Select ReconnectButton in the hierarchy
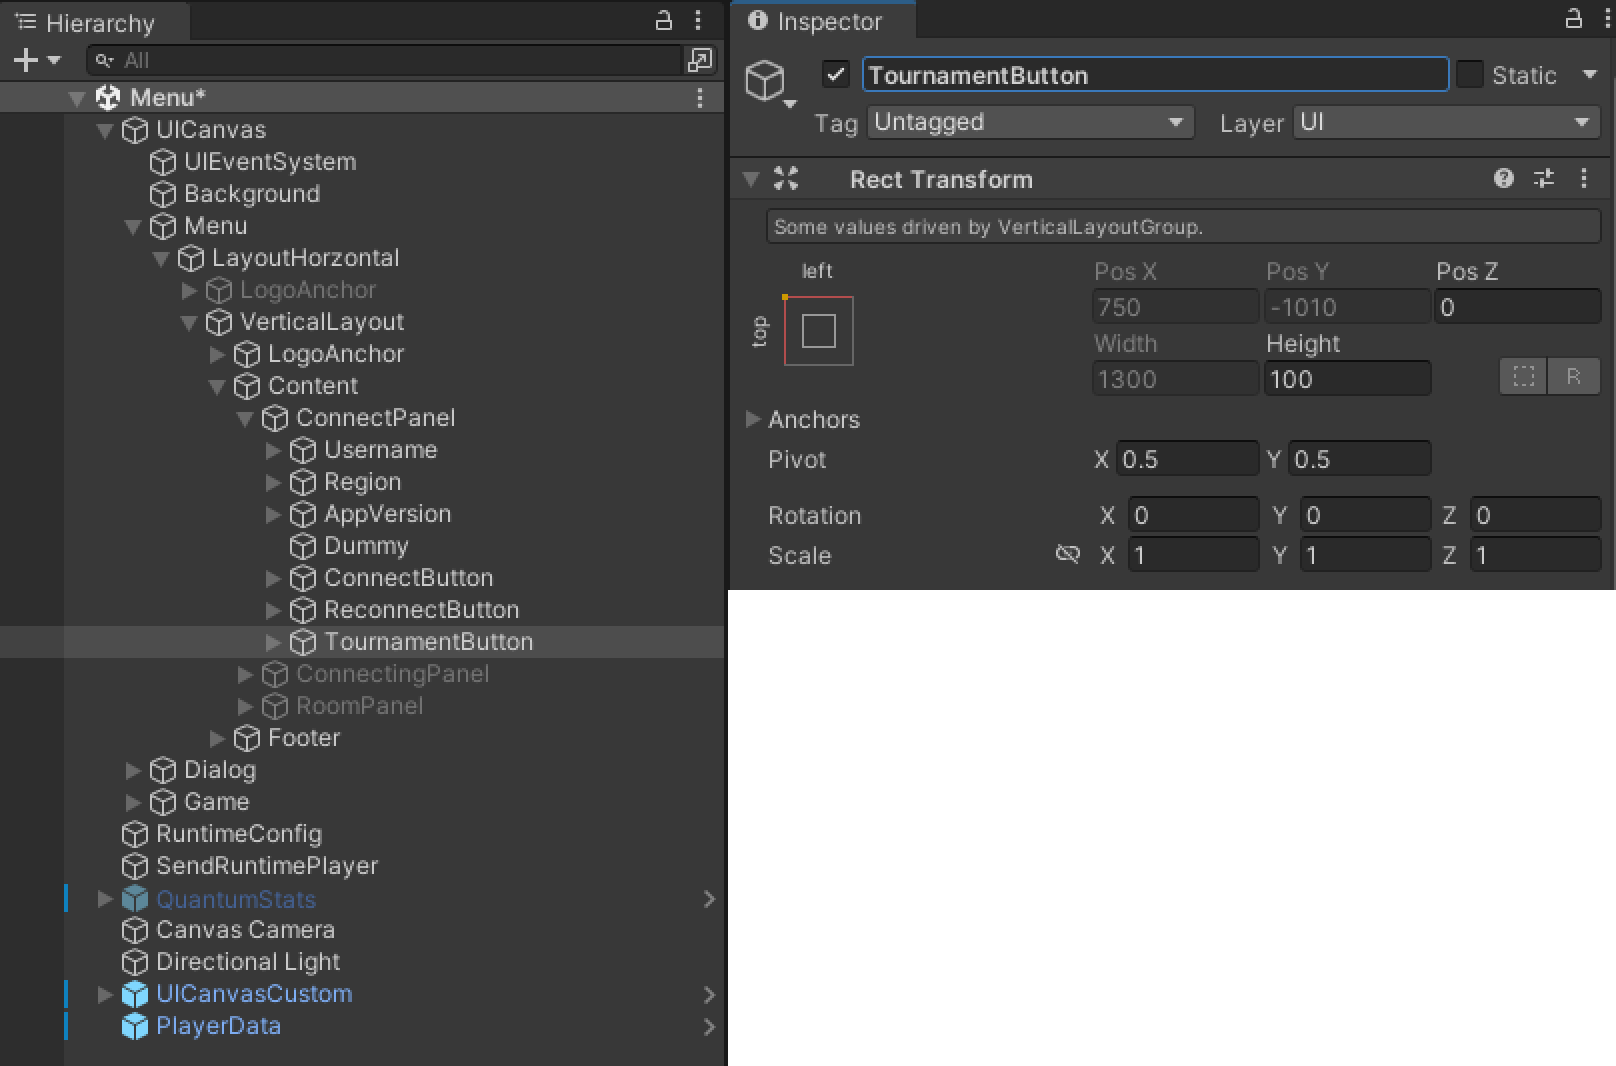This screenshot has width=1616, height=1066. point(421,610)
